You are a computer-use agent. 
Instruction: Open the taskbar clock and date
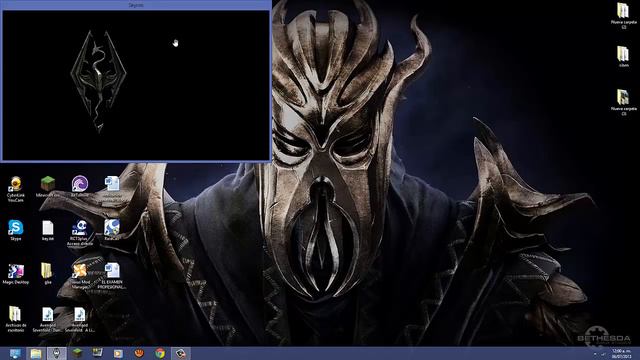tap(621, 353)
